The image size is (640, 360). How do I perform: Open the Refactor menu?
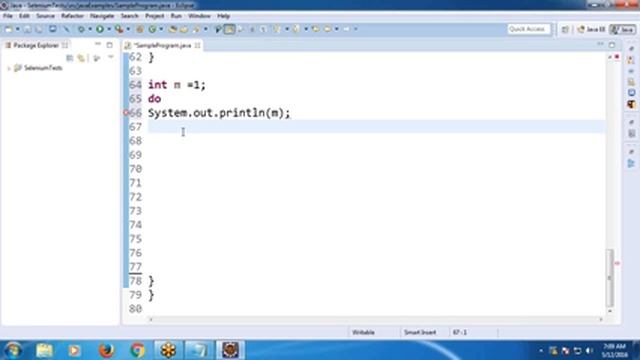[x=72, y=16]
